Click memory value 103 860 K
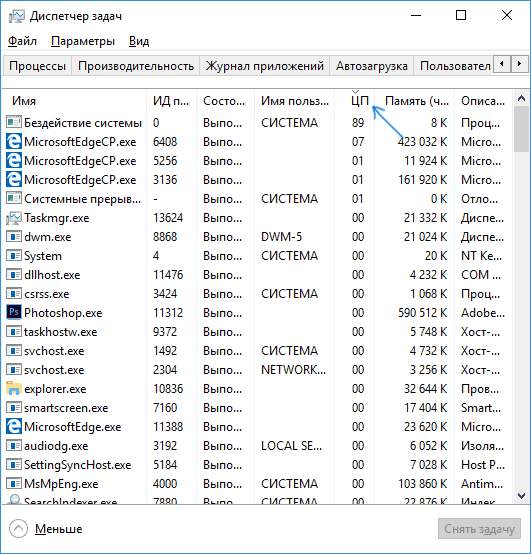Image resolution: width=531 pixels, height=554 pixels. pyautogui.click(x=423, y=484)
